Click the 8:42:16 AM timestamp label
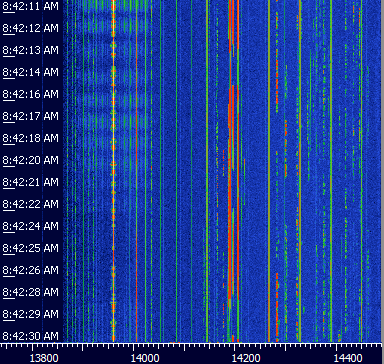This screenshot has height=364, width=384. click(31, 94)
